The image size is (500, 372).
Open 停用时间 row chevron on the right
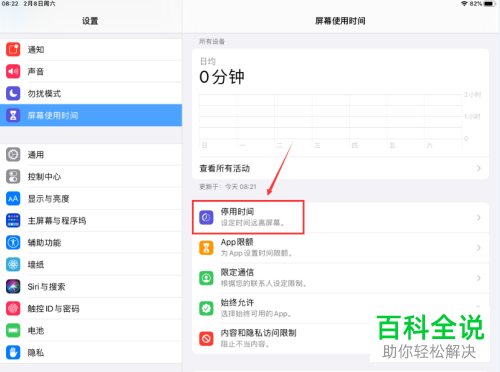click(479, 217)
